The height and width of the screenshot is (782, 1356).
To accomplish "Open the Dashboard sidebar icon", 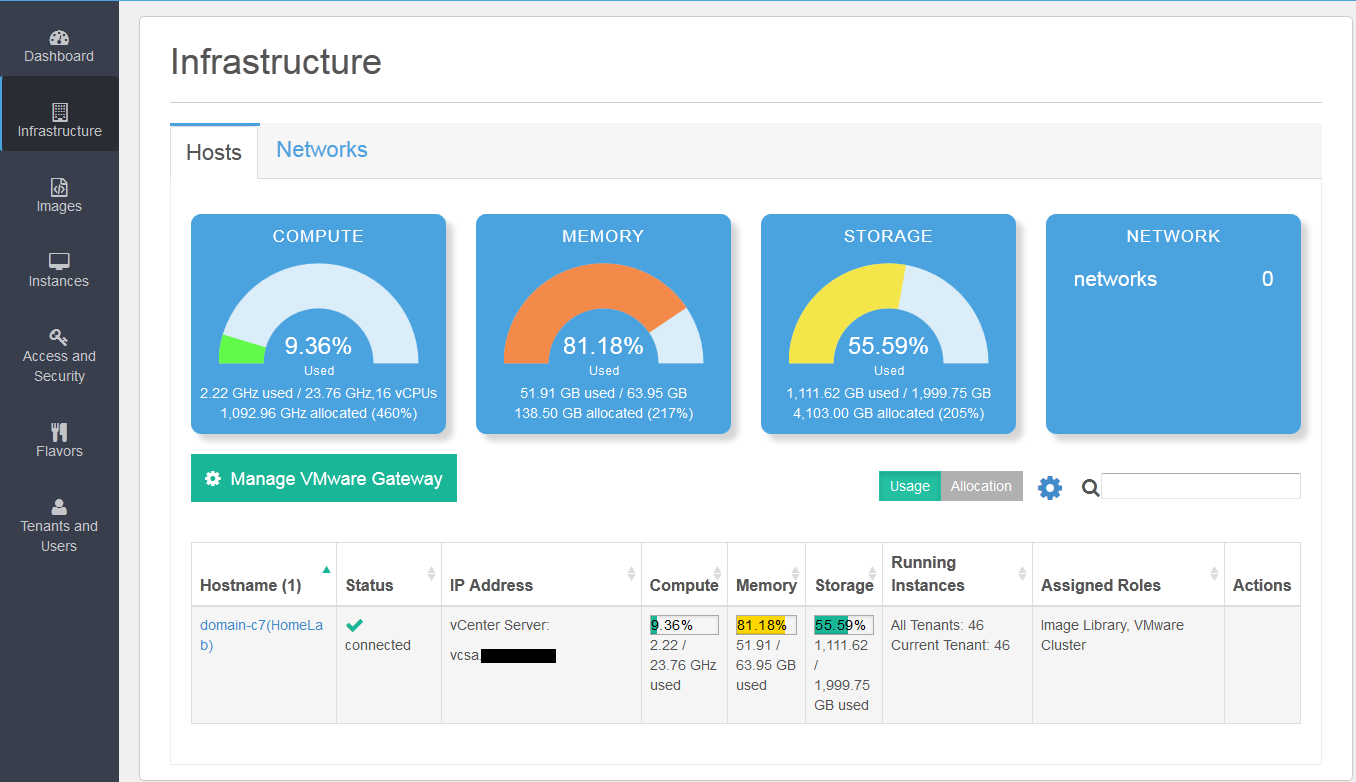I will 59,38.
